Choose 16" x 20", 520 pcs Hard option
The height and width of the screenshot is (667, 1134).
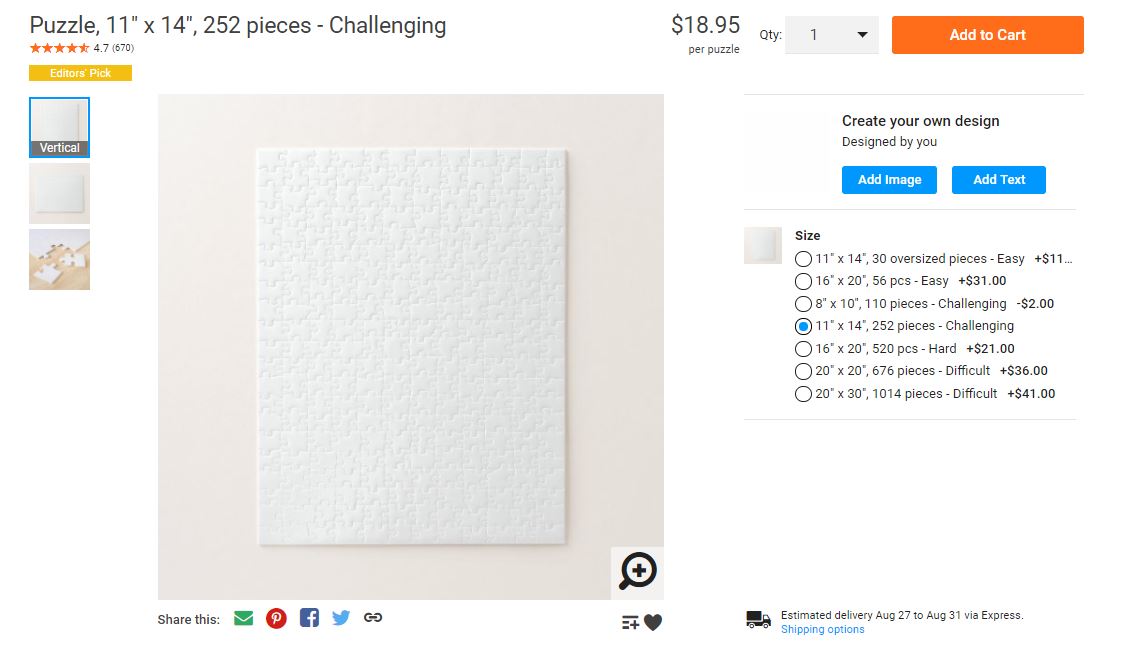pyautogui.click(x=803, y=349)
